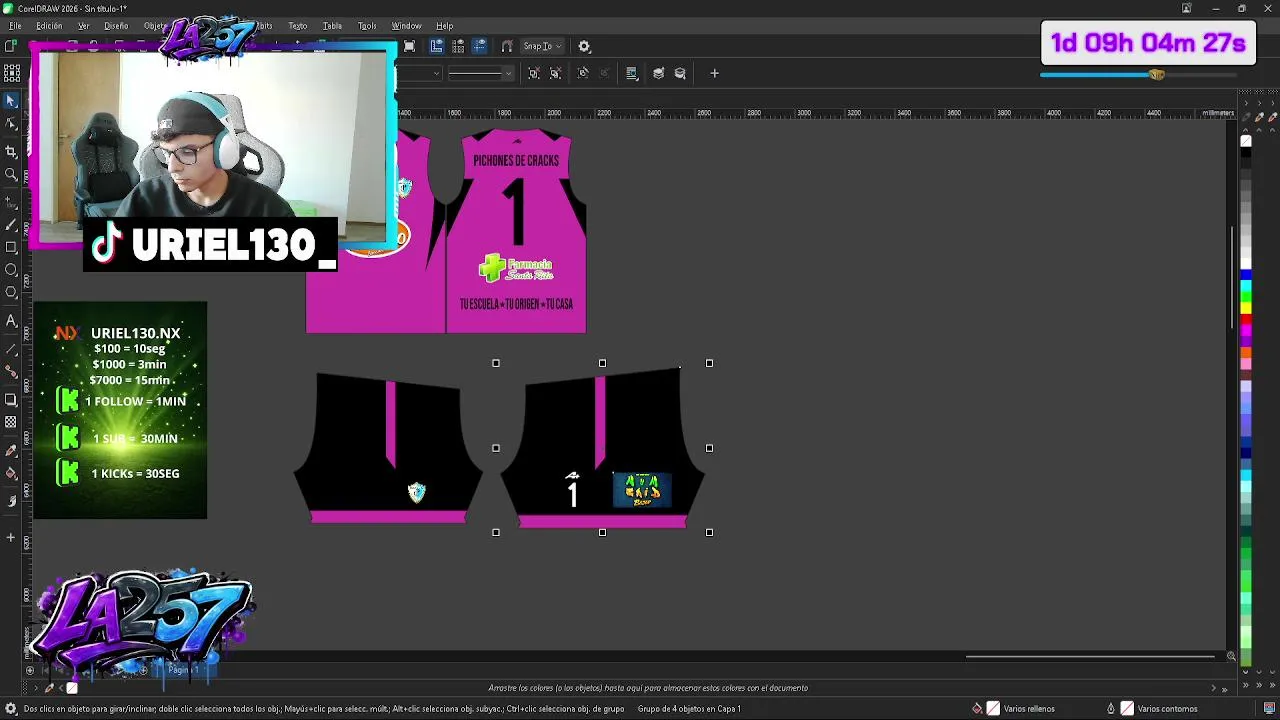Open the status bar gear settings

pyautogui.click(x=11, y=709)
